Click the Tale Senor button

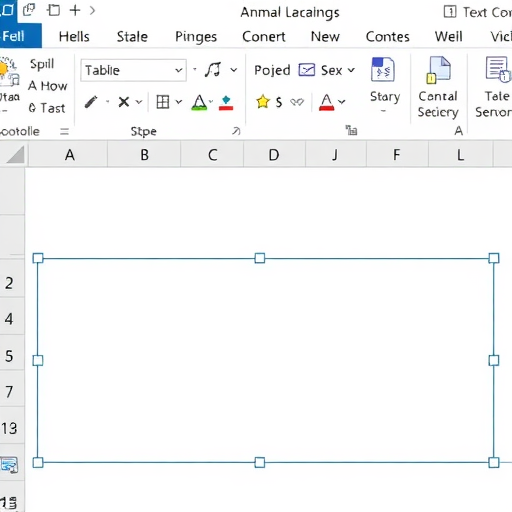coord(493,87)
